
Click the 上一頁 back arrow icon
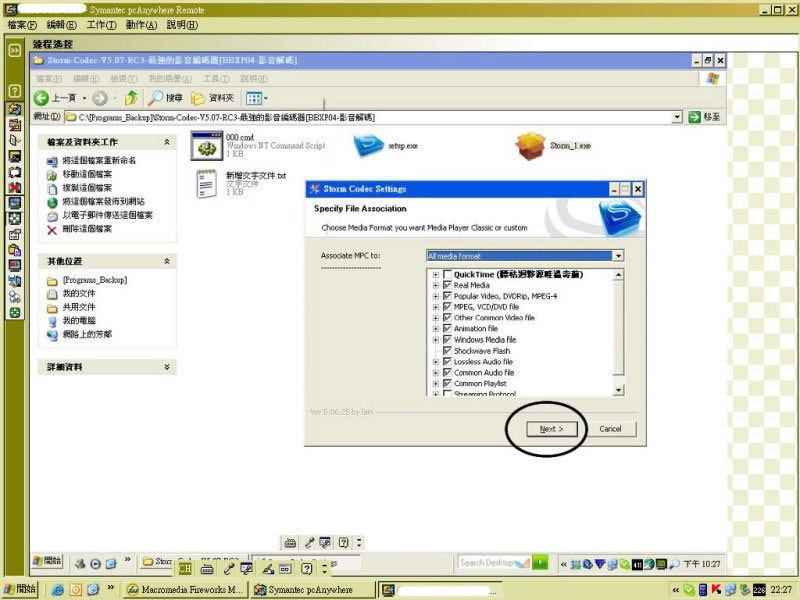pyautogui.click(x=41, y=98)
